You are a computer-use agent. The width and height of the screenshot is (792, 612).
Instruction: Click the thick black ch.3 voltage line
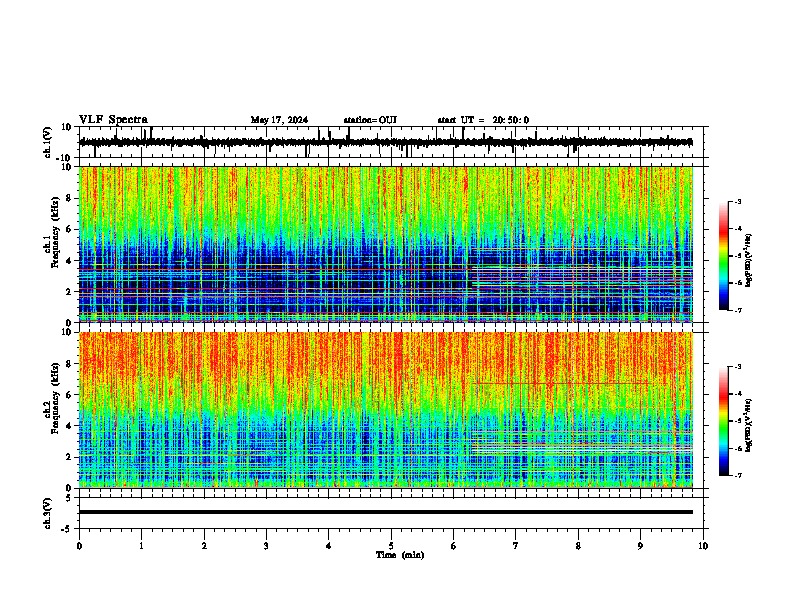pos(386,512)
